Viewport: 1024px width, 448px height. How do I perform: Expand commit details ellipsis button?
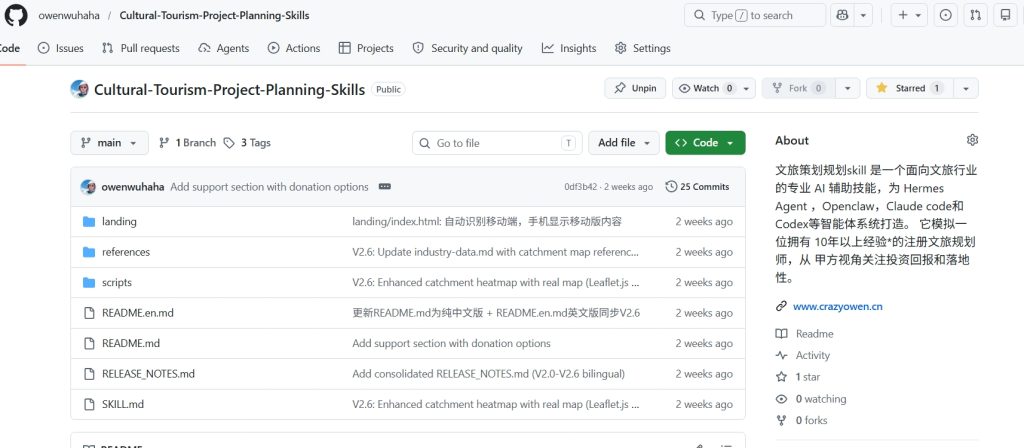click(x=385, y=187)
